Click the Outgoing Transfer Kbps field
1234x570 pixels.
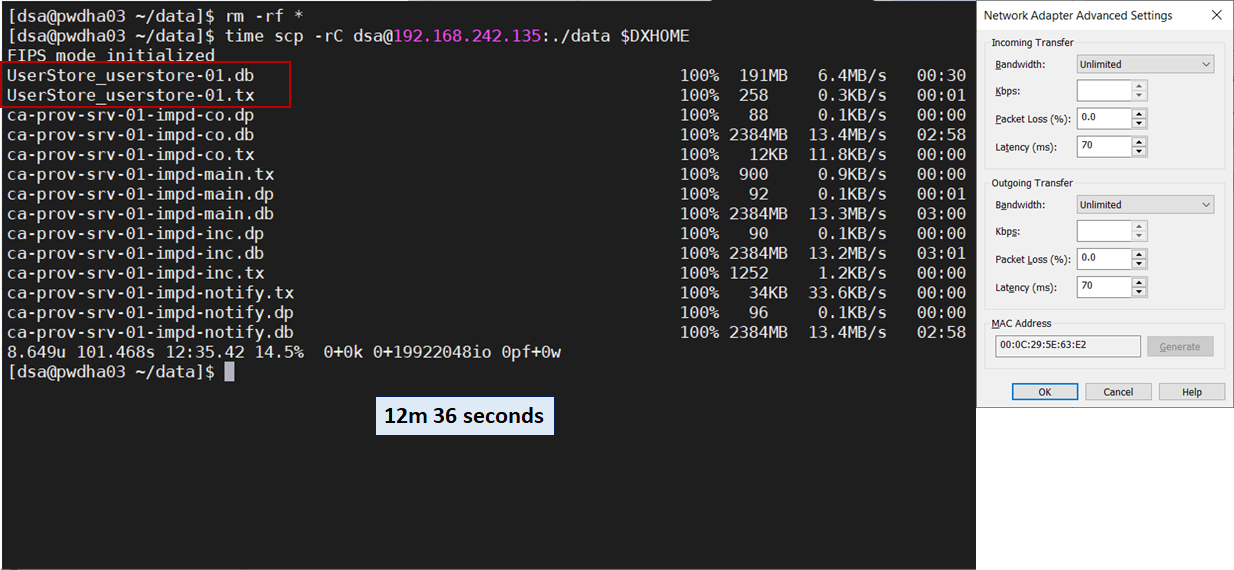point(1104,231)
